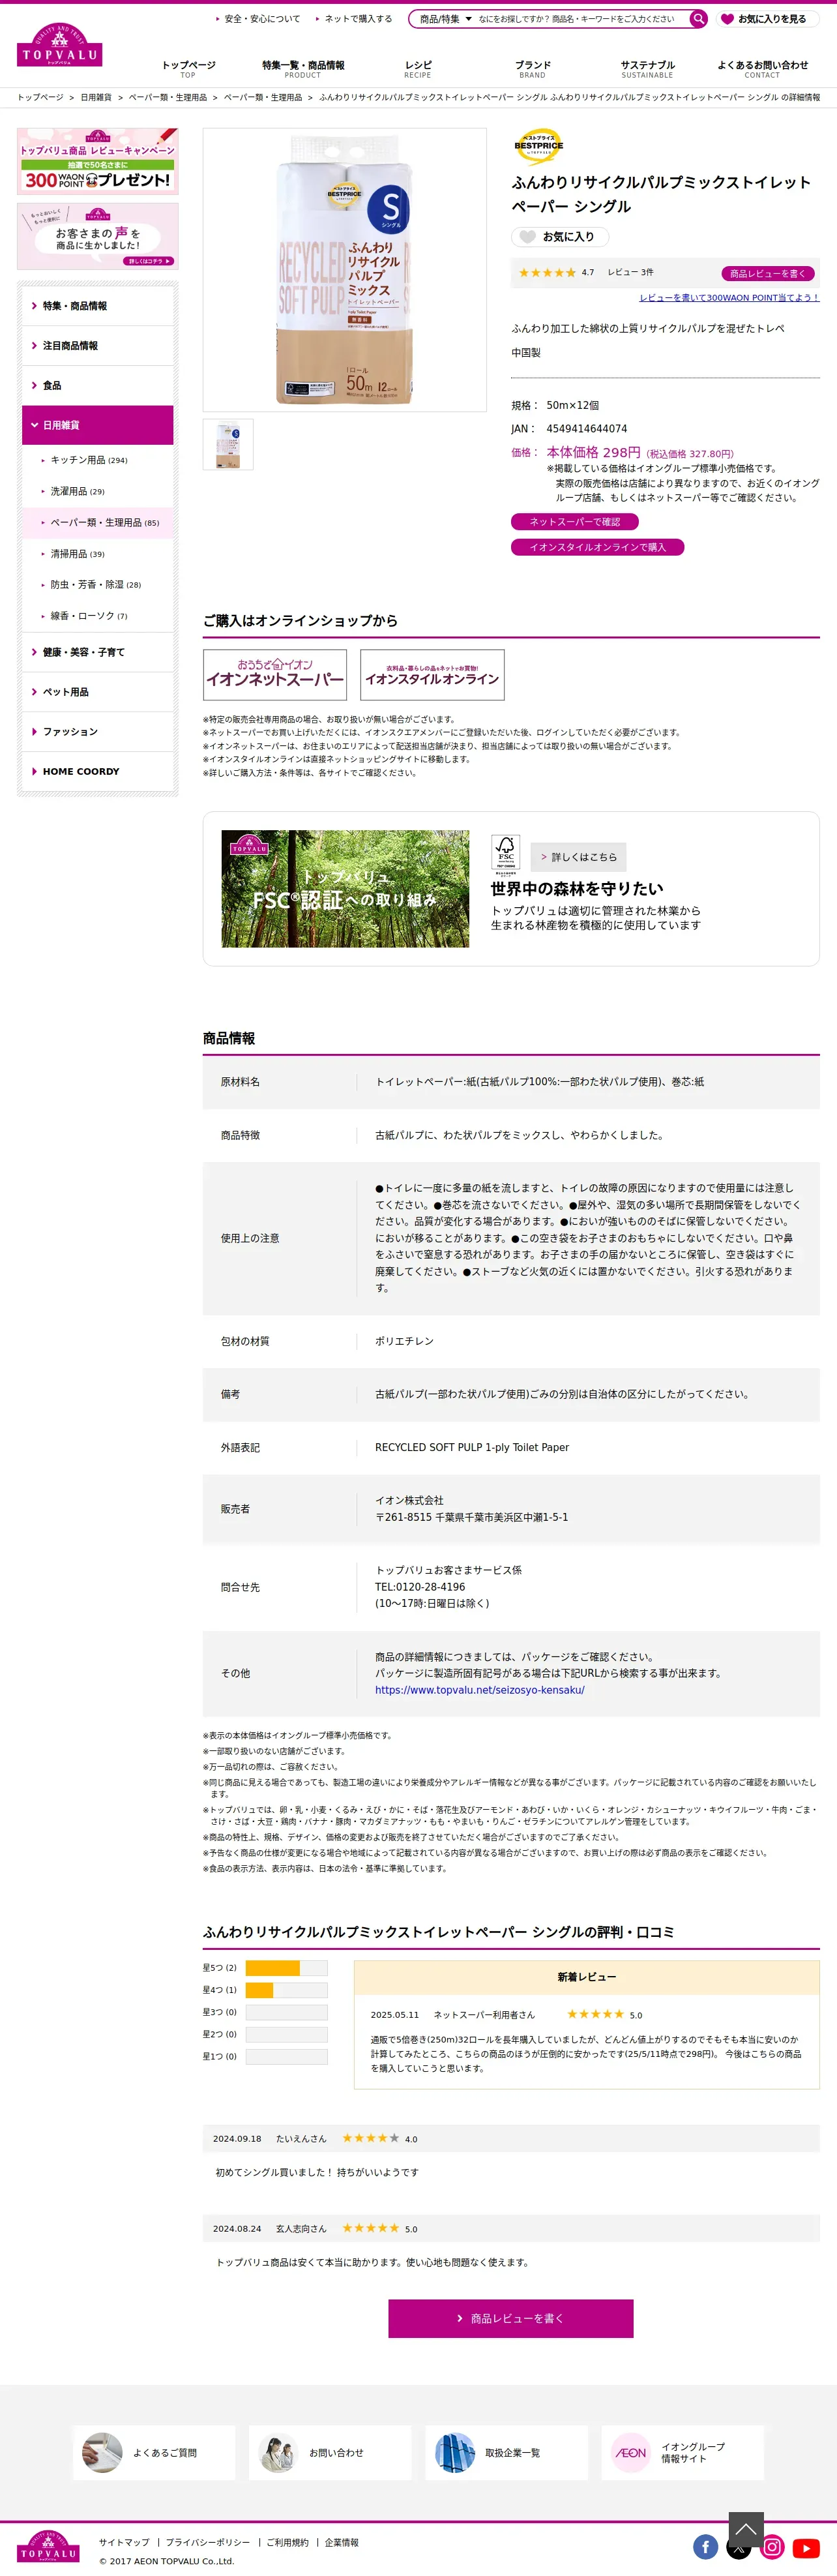Viewport: 837px width, 2576px height.
Task: Select the small product thumbnail below the main image
Action: pyautogui.click(x=228, y=444)
